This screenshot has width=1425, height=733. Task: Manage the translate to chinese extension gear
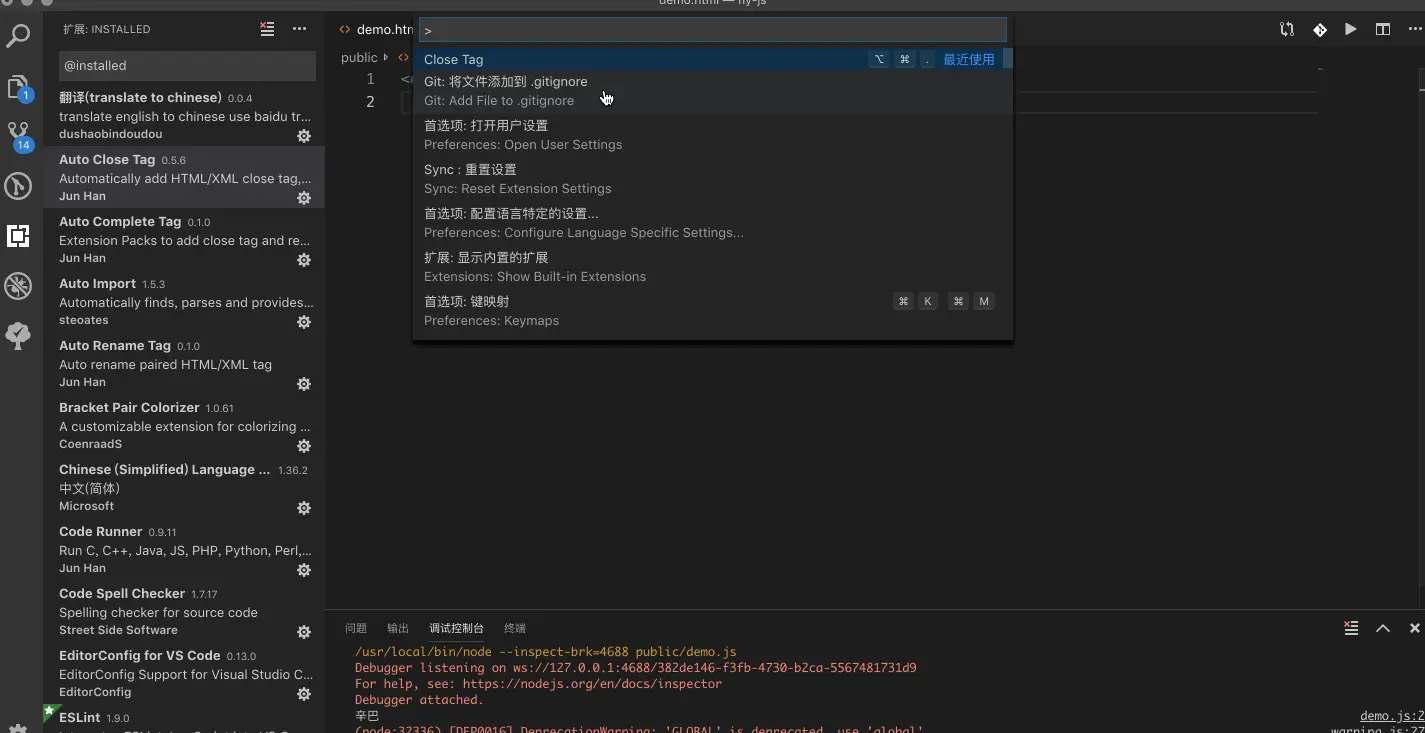(304, 136)
